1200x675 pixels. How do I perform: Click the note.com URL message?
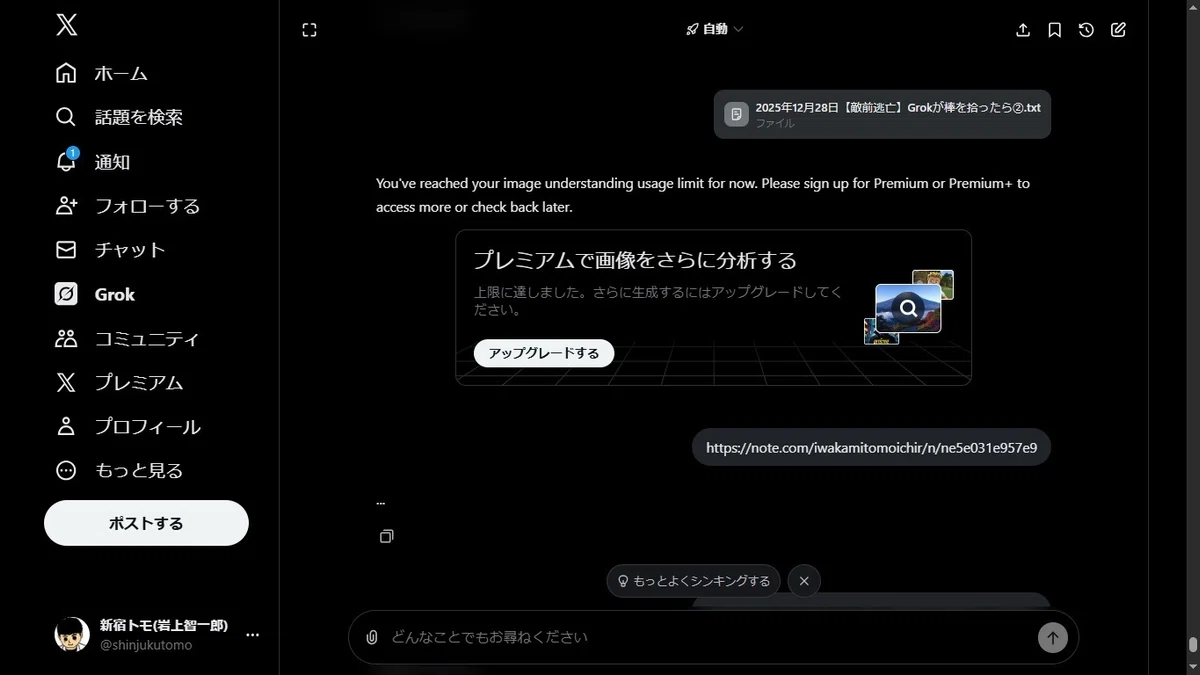(x=871, y=448)
